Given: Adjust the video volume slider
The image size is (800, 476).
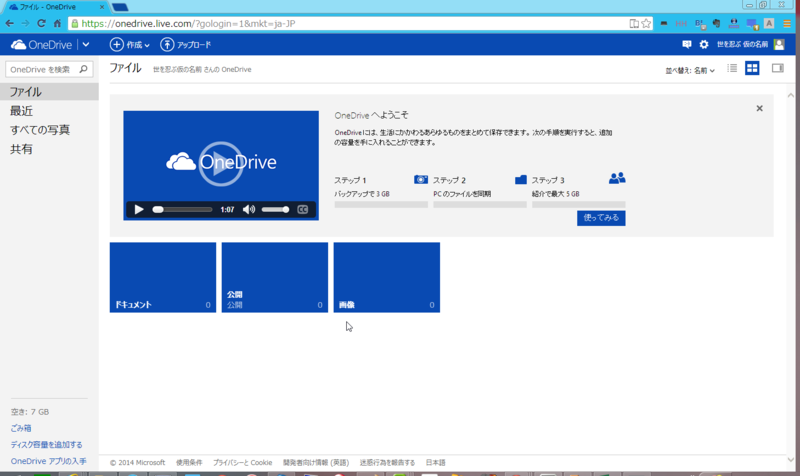Looking at the screenshot, I should pyautogui.click(x=276, y=210).
